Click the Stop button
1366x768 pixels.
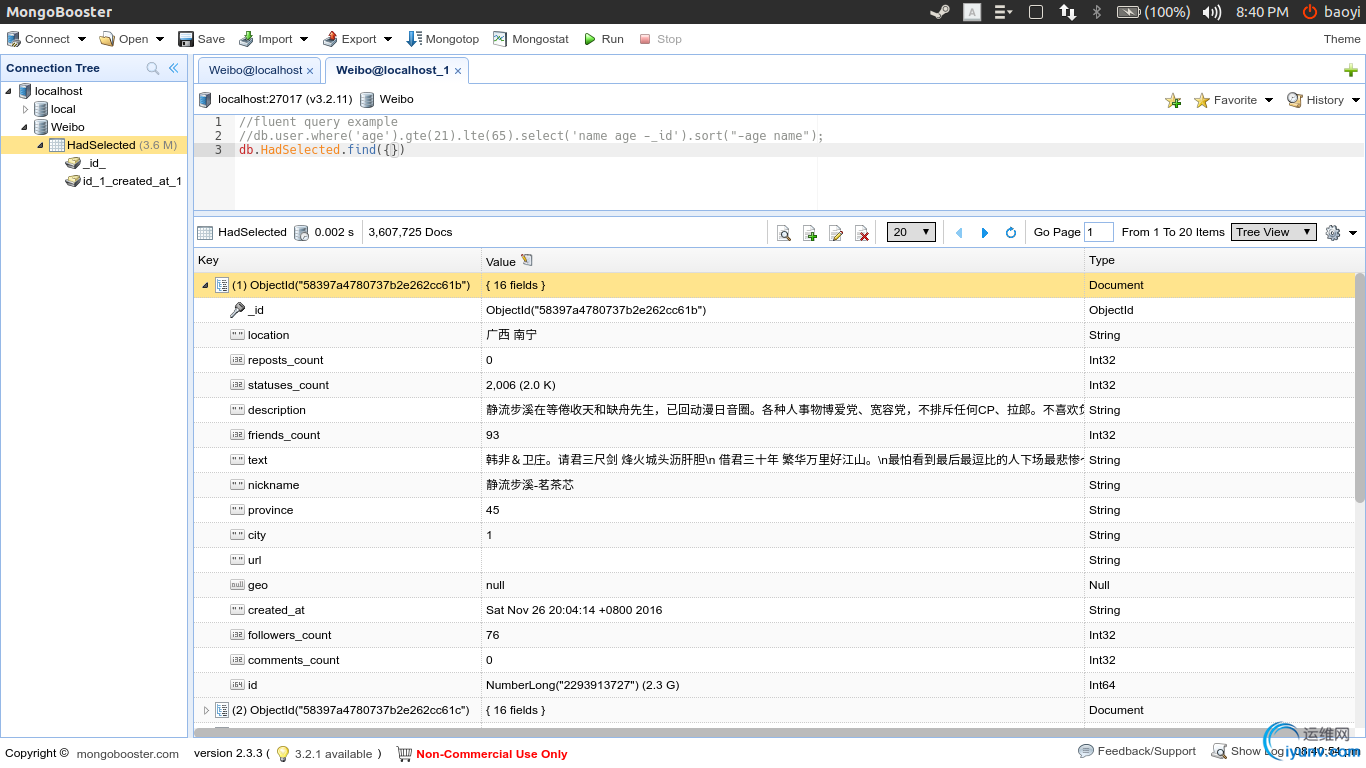click(660, 39)
